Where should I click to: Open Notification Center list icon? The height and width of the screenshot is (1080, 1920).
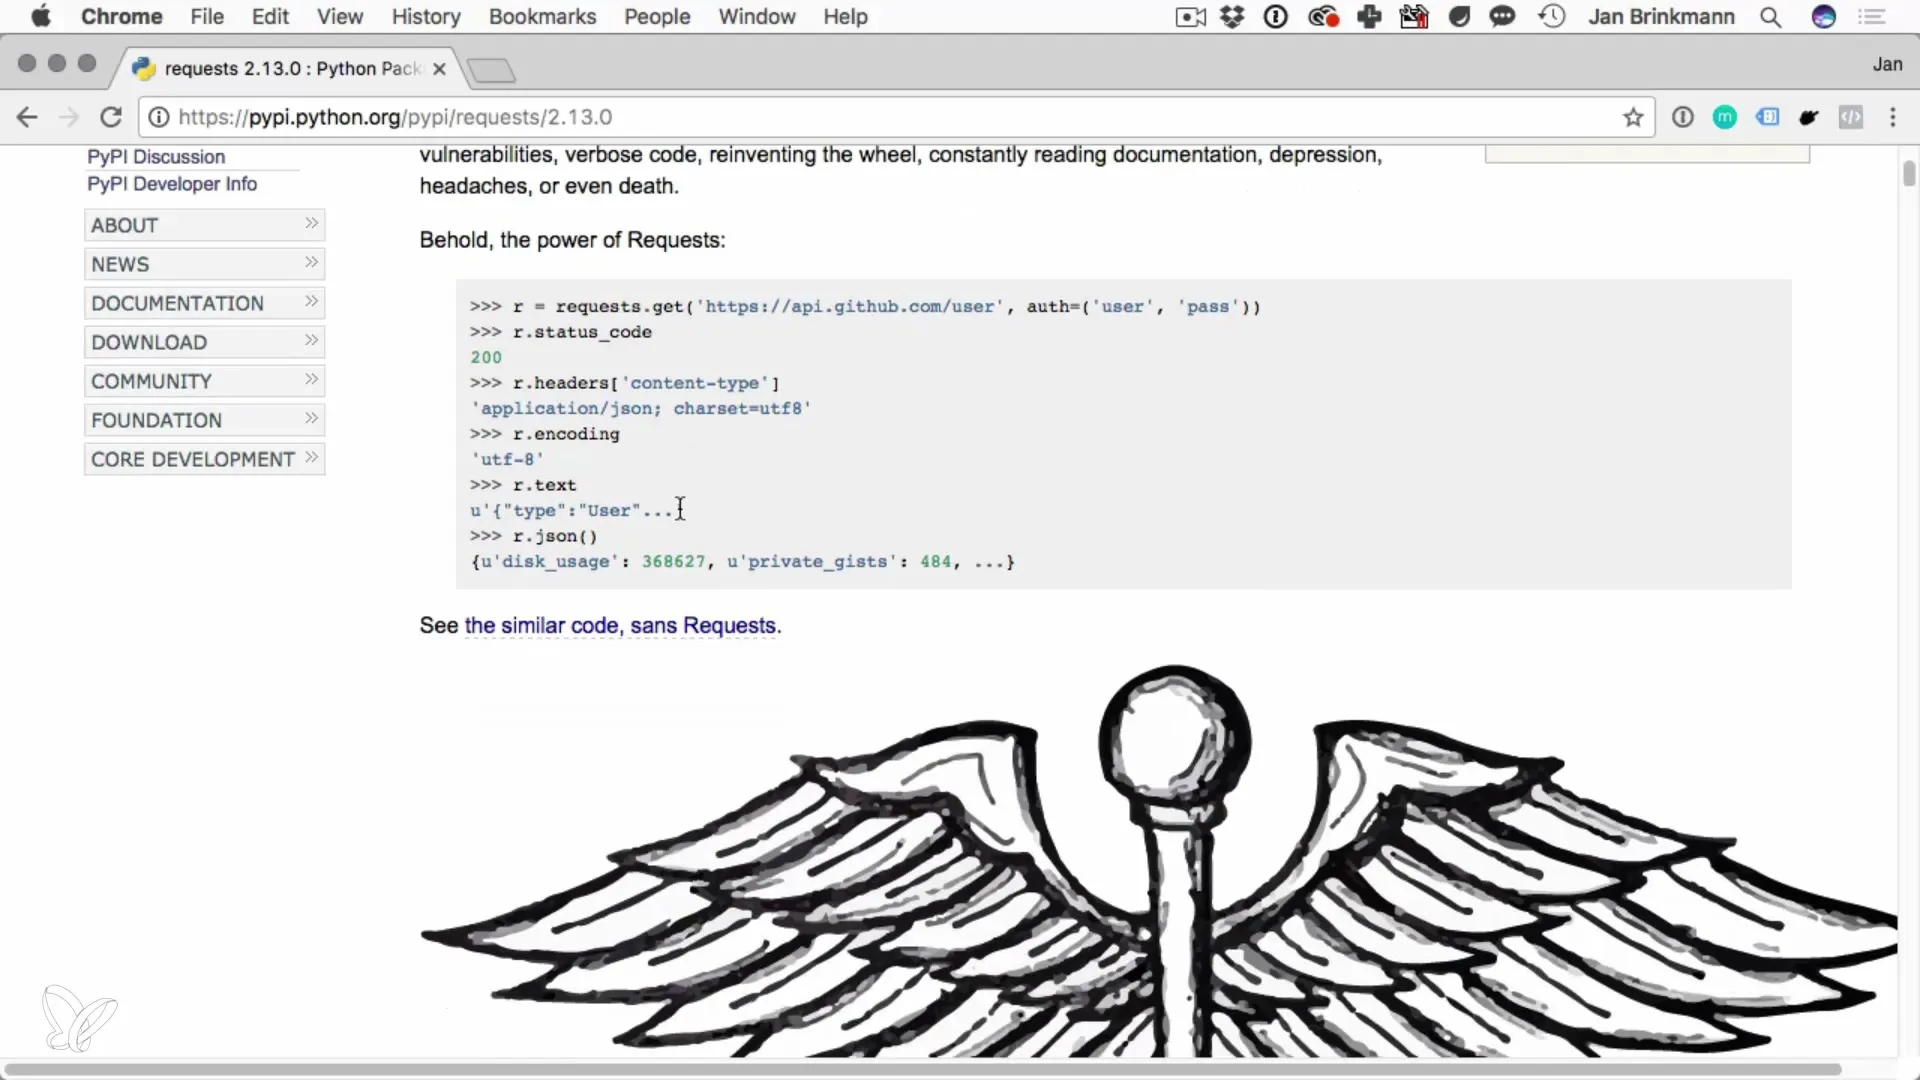[x=1872, y=17]
